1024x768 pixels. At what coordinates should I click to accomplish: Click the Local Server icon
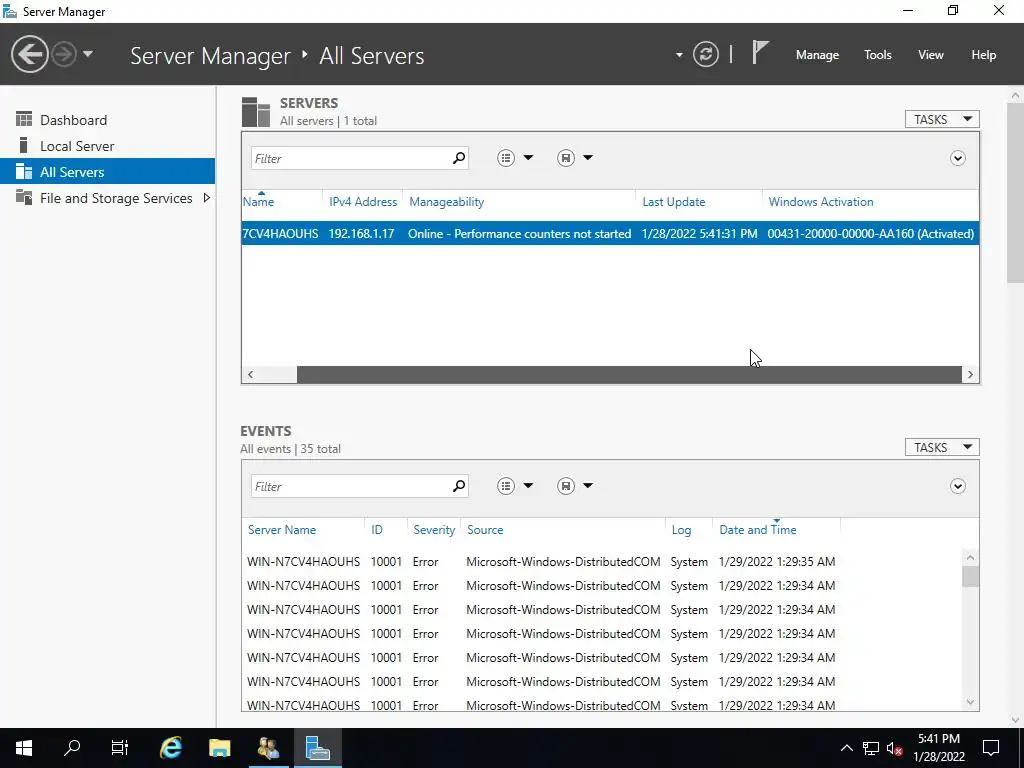pyautogui.click(x=24, y=145)
